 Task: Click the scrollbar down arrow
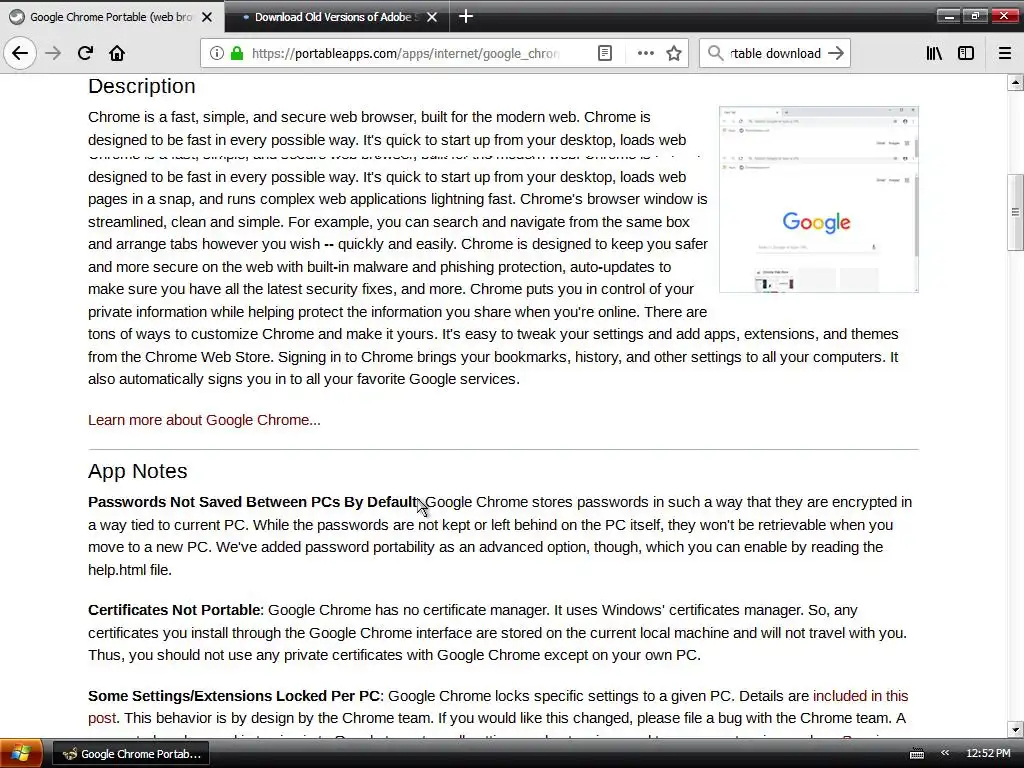1015,729
